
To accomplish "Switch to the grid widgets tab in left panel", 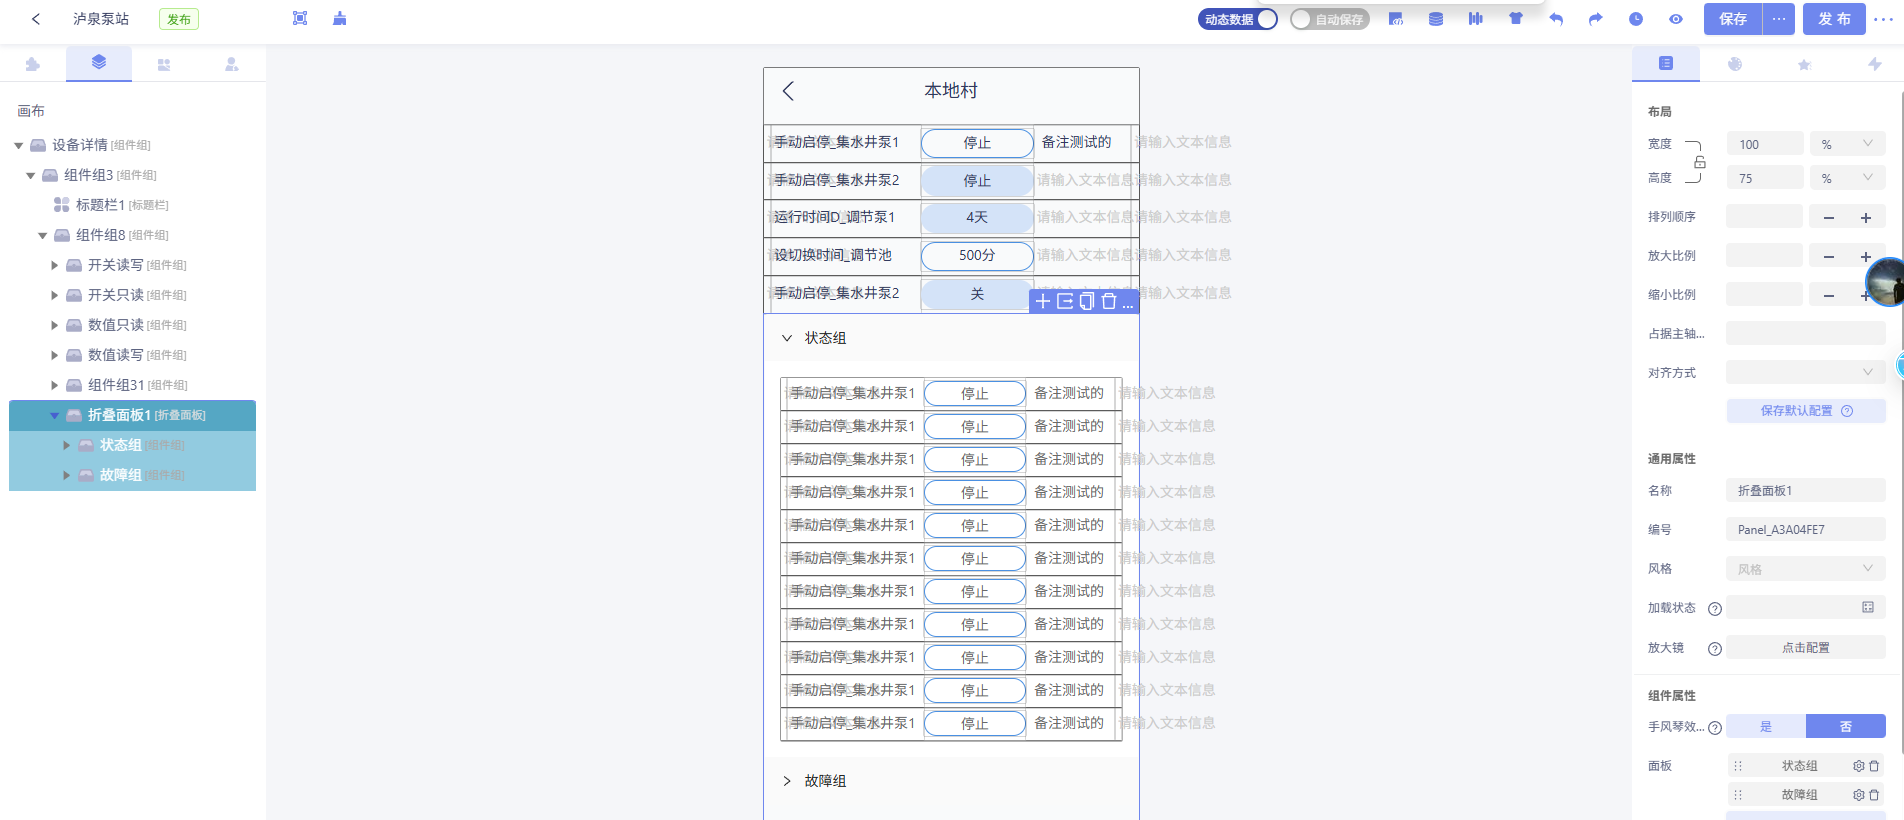I will (x=164, y=64).
